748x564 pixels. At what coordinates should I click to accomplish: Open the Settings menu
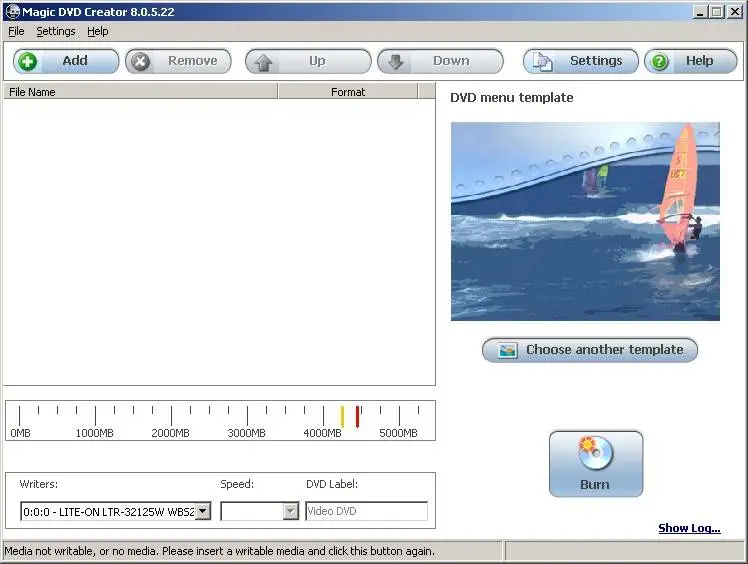pyautogui.click(x=56, y=31)
